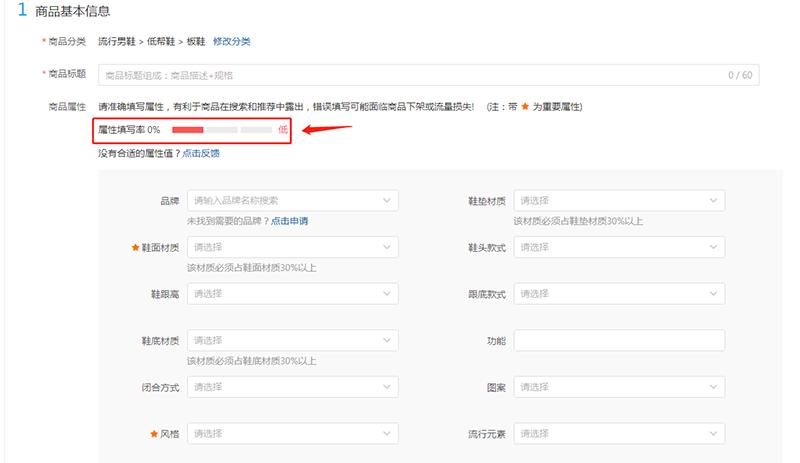
Task: Click the 修改分类 link
Action: (231, 41)
